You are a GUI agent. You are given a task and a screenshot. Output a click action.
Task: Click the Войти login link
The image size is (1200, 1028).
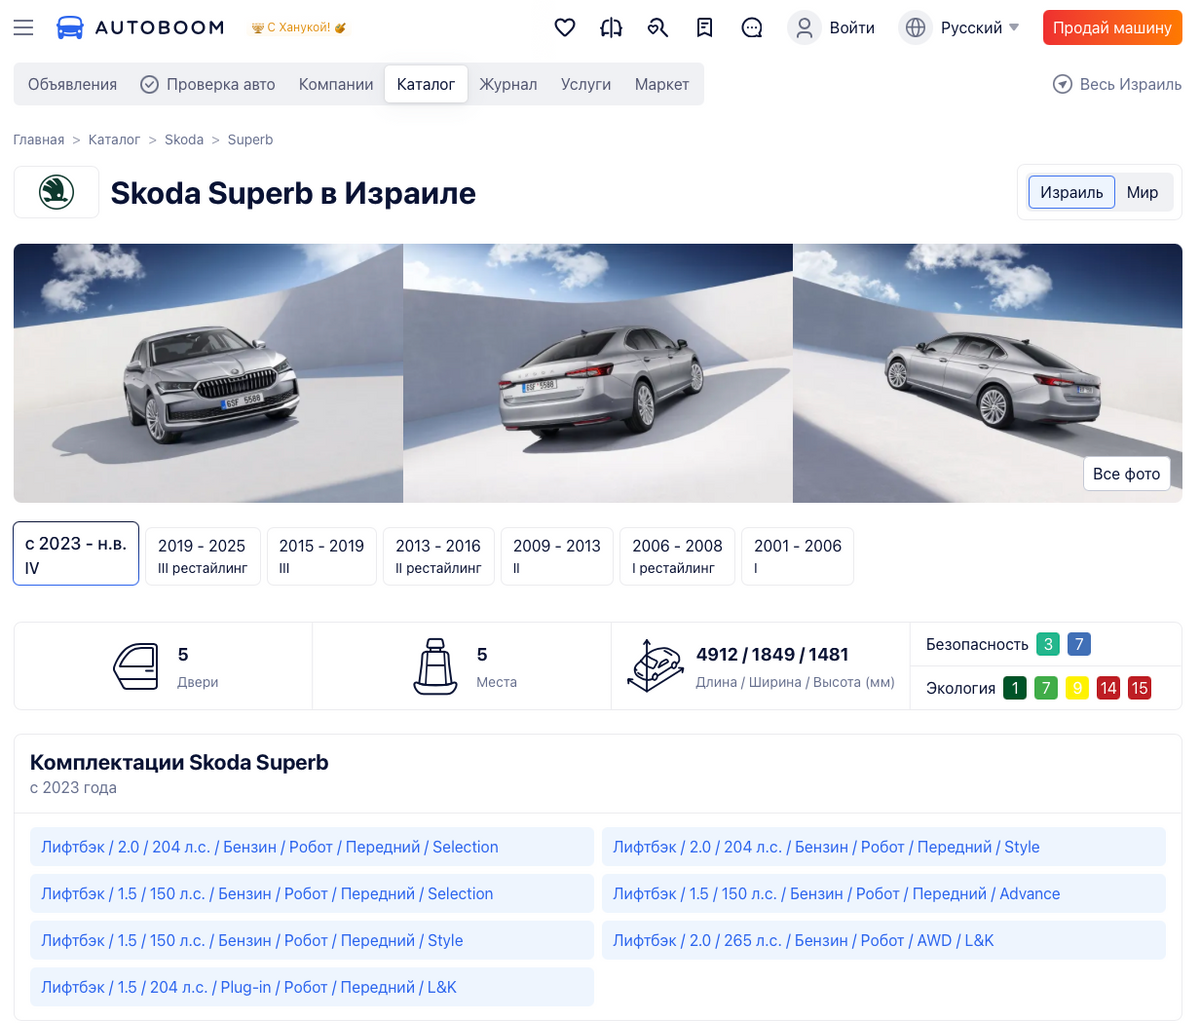[x=852, y=28]
